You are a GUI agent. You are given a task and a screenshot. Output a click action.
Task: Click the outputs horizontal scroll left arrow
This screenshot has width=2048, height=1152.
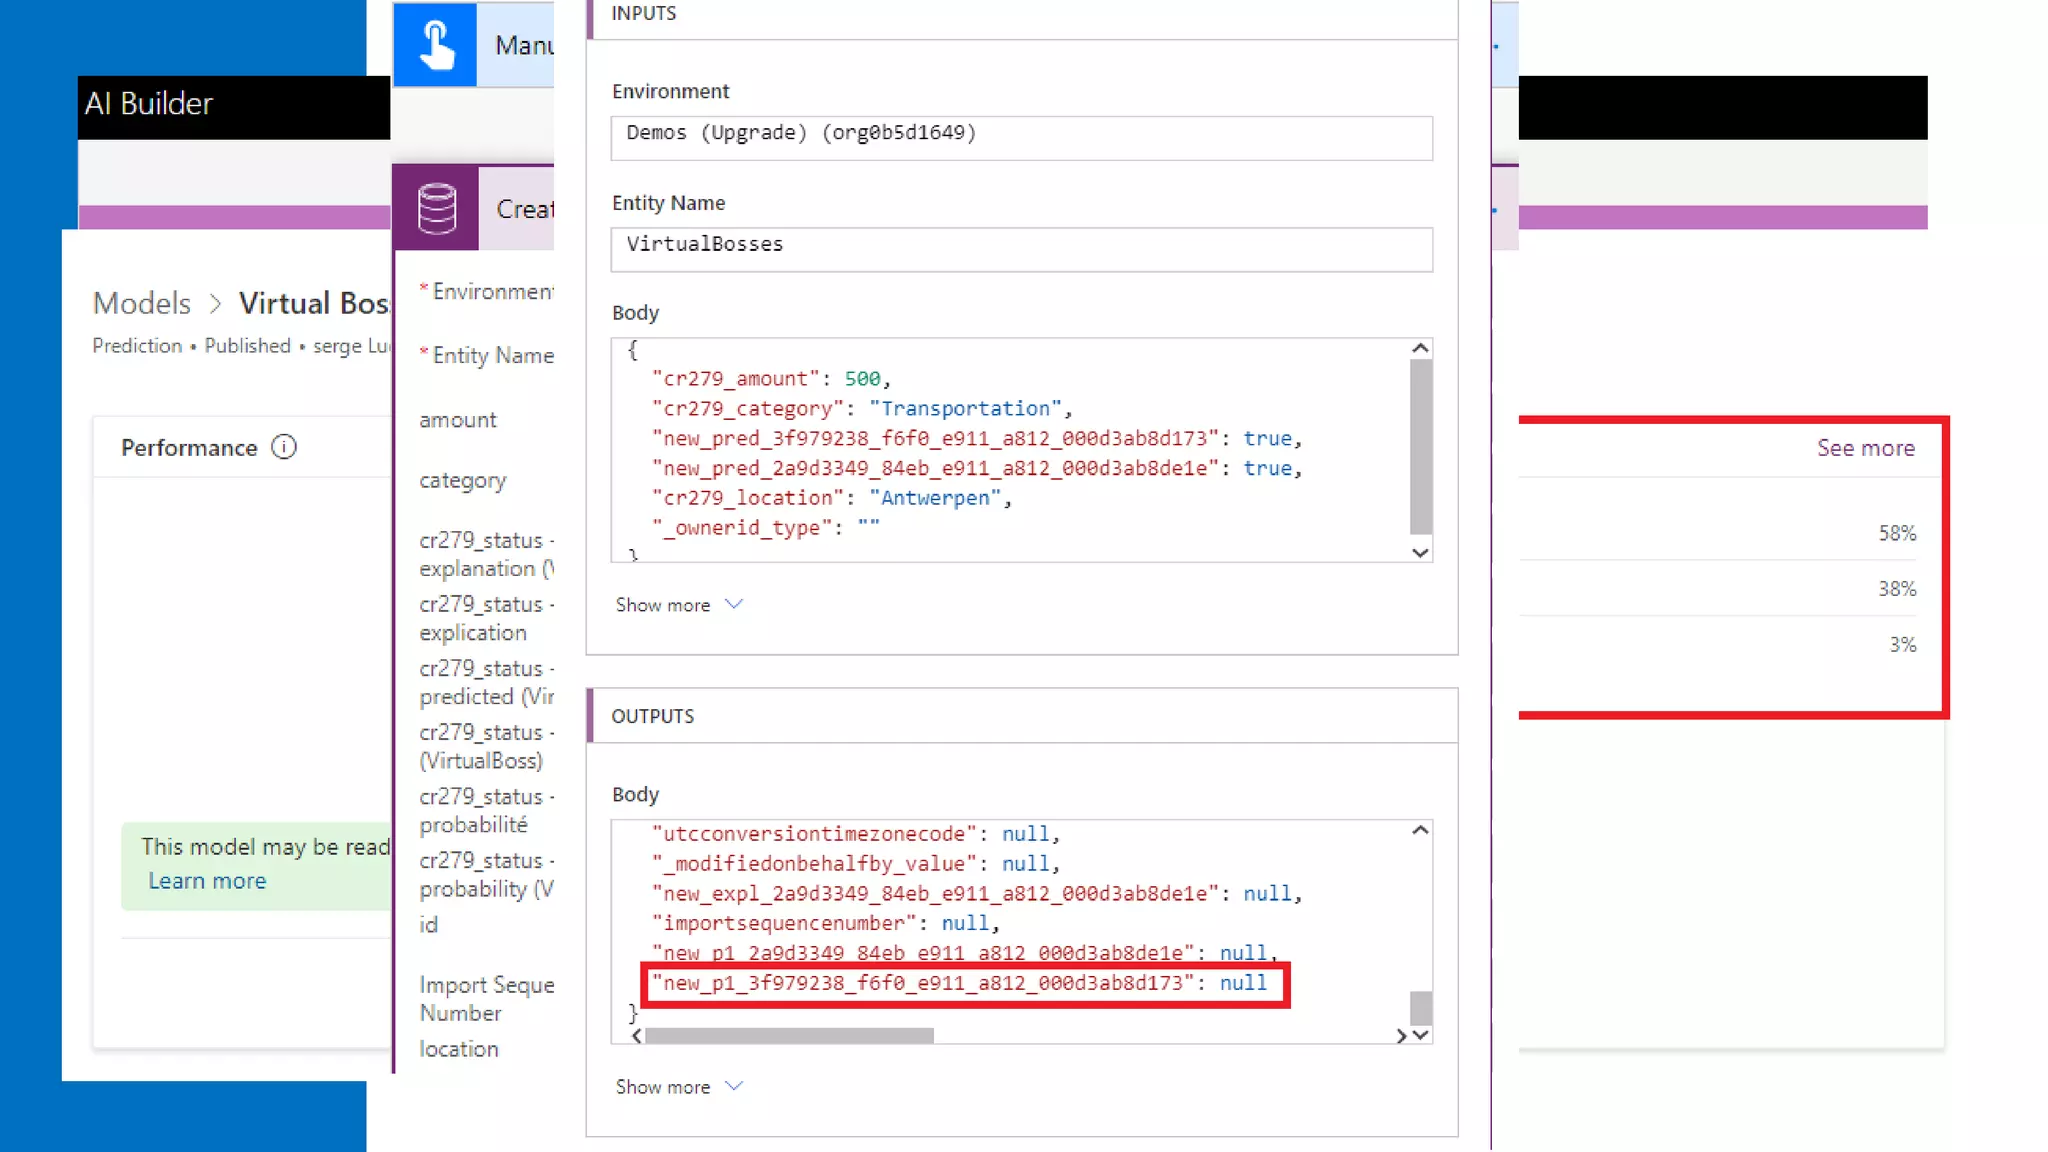pos(637,1036)
